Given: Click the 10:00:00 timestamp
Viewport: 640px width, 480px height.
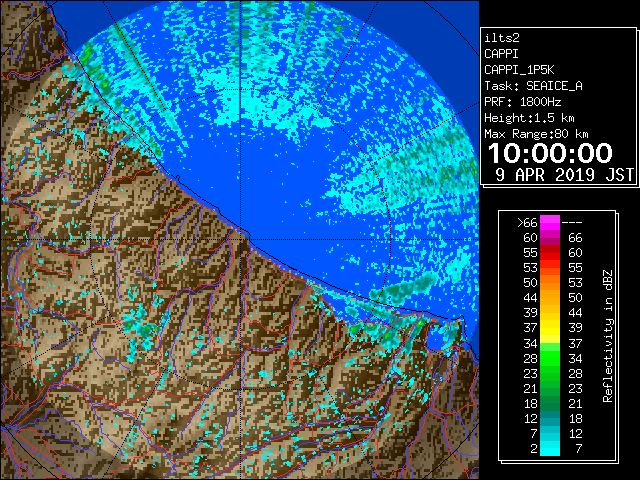Looking at the screenshot, I should [550, 153].
